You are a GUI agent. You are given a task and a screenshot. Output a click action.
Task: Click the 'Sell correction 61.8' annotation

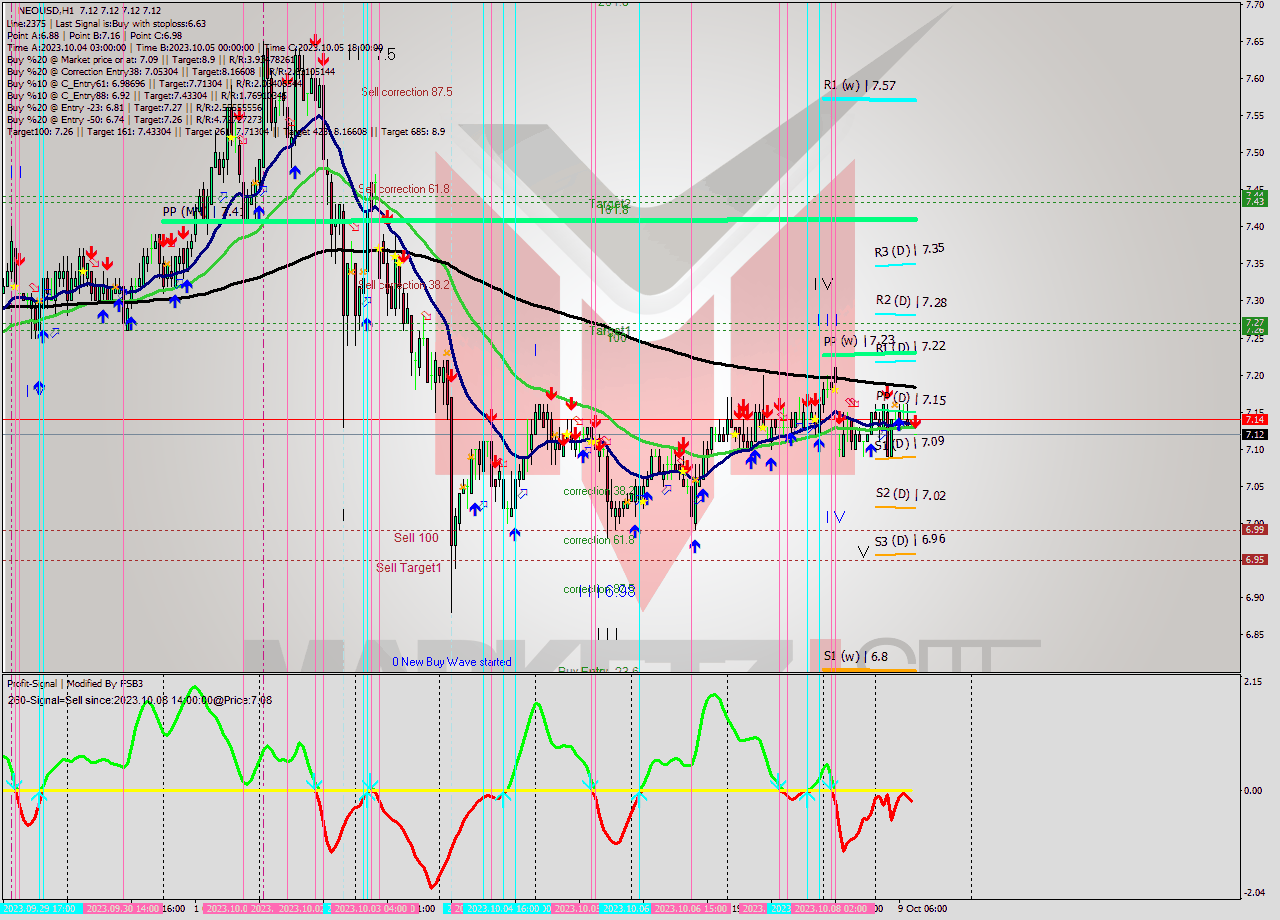pyautogui.click(x=404, y=189)
